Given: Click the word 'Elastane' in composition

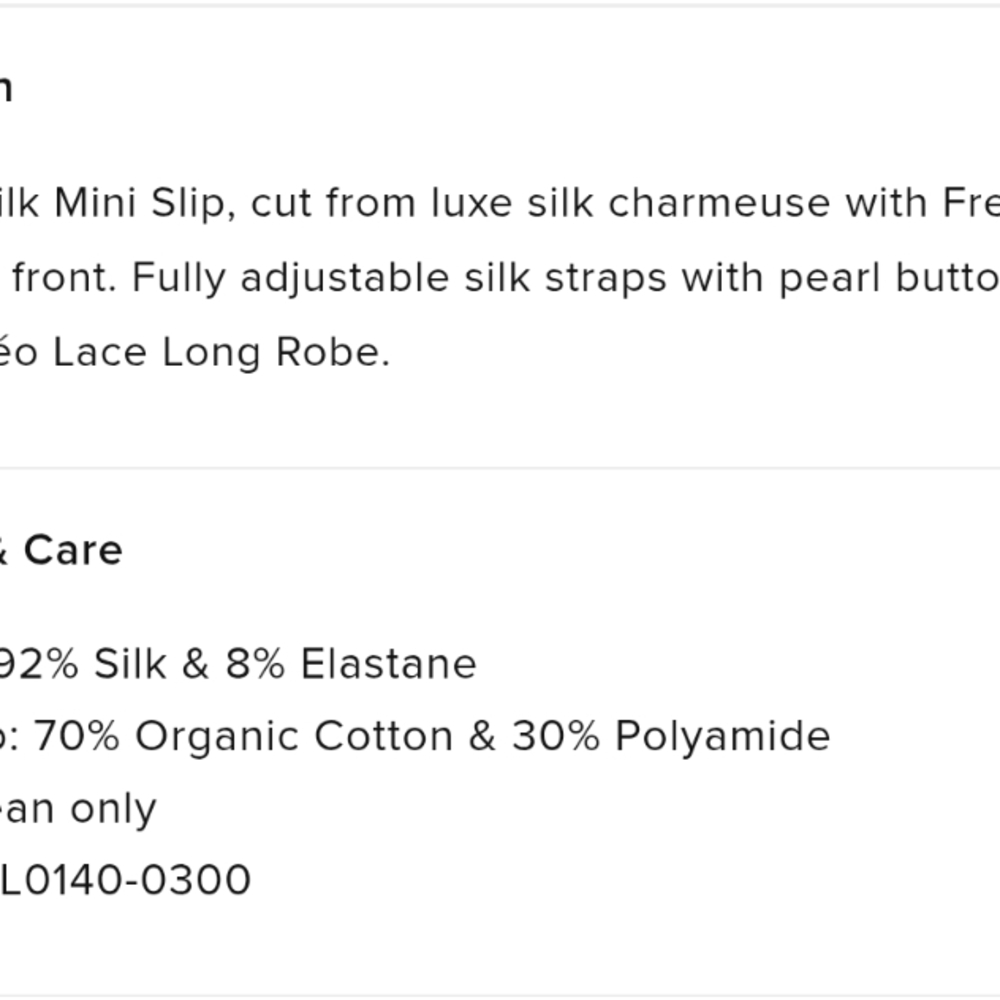Looking at the screenshot, I should coord(388,664).
